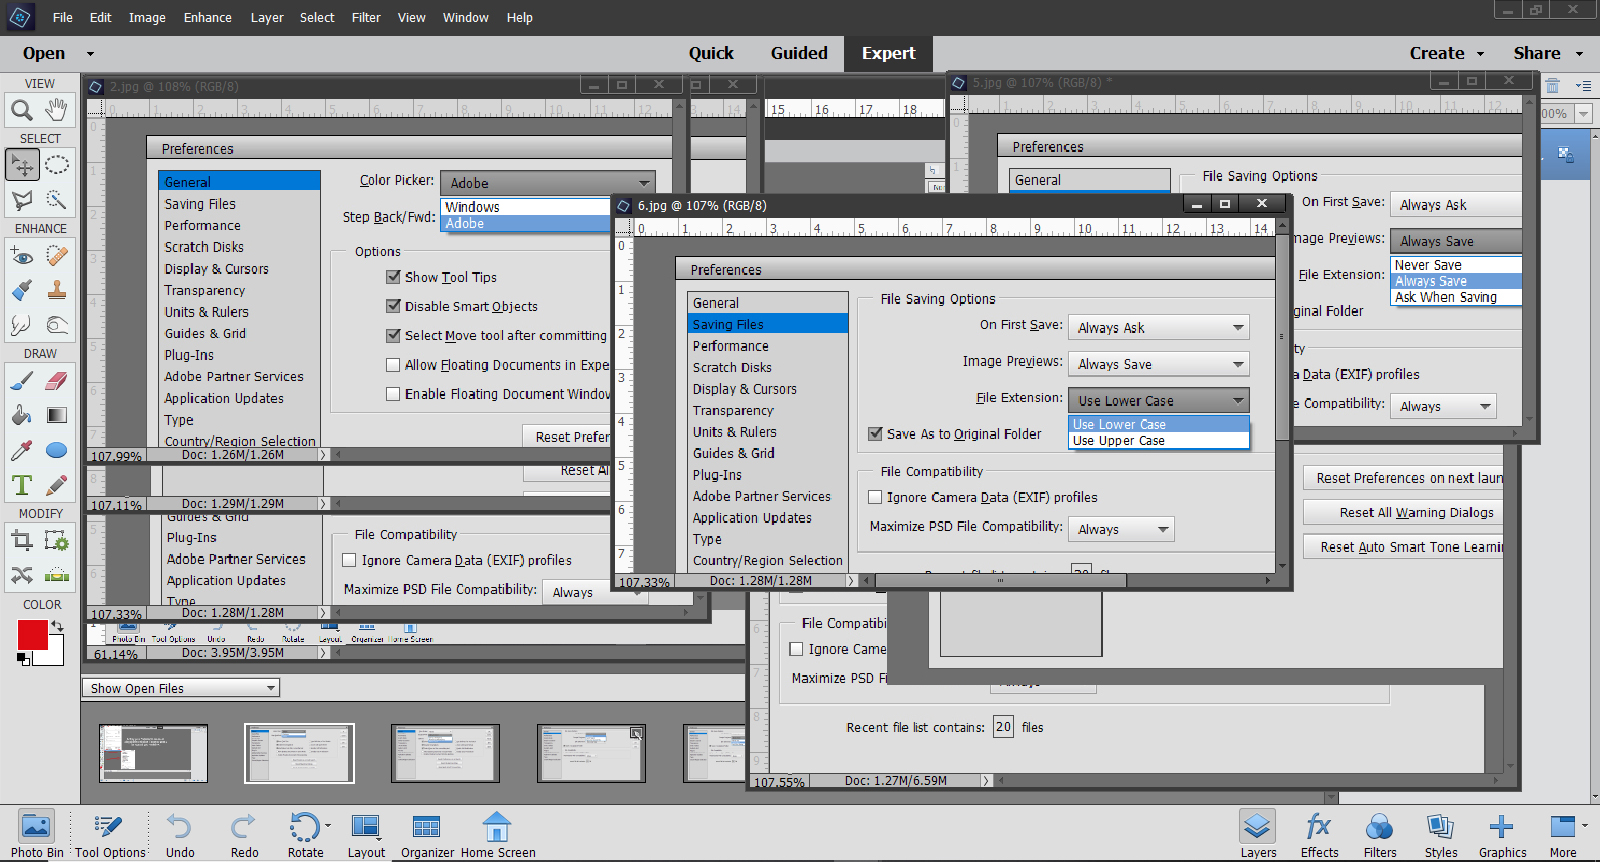Launch the Organizer
Viewport: 1600px width, 862px height.
pos(427,834)
